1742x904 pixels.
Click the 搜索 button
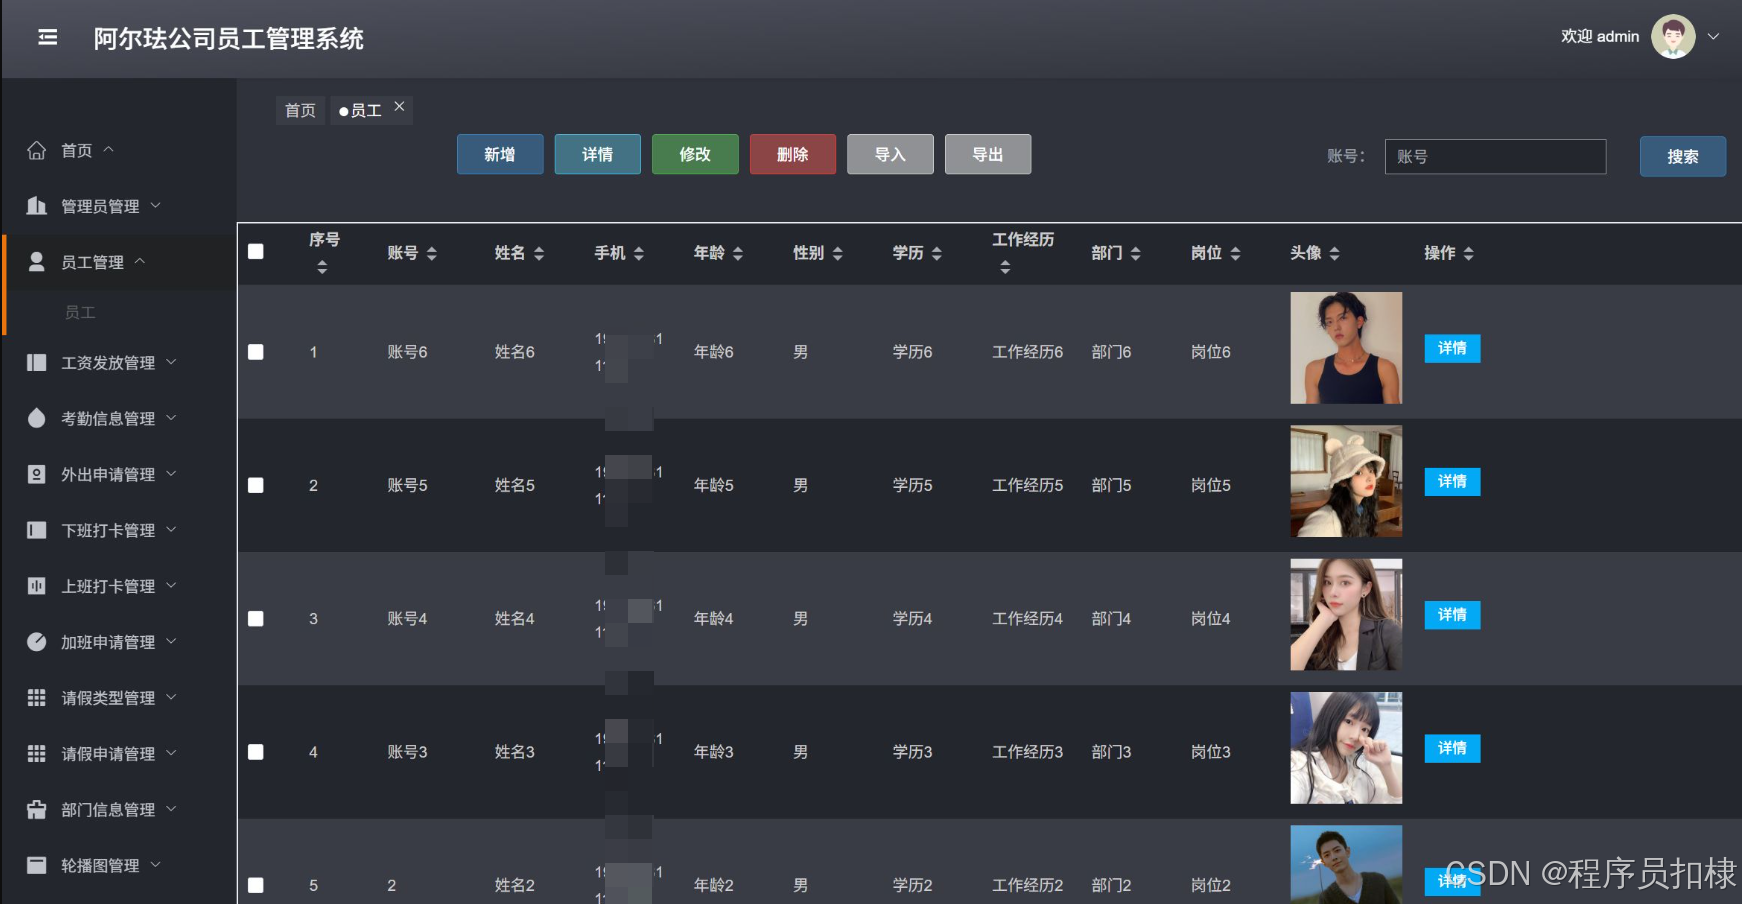coord(1683,156)
